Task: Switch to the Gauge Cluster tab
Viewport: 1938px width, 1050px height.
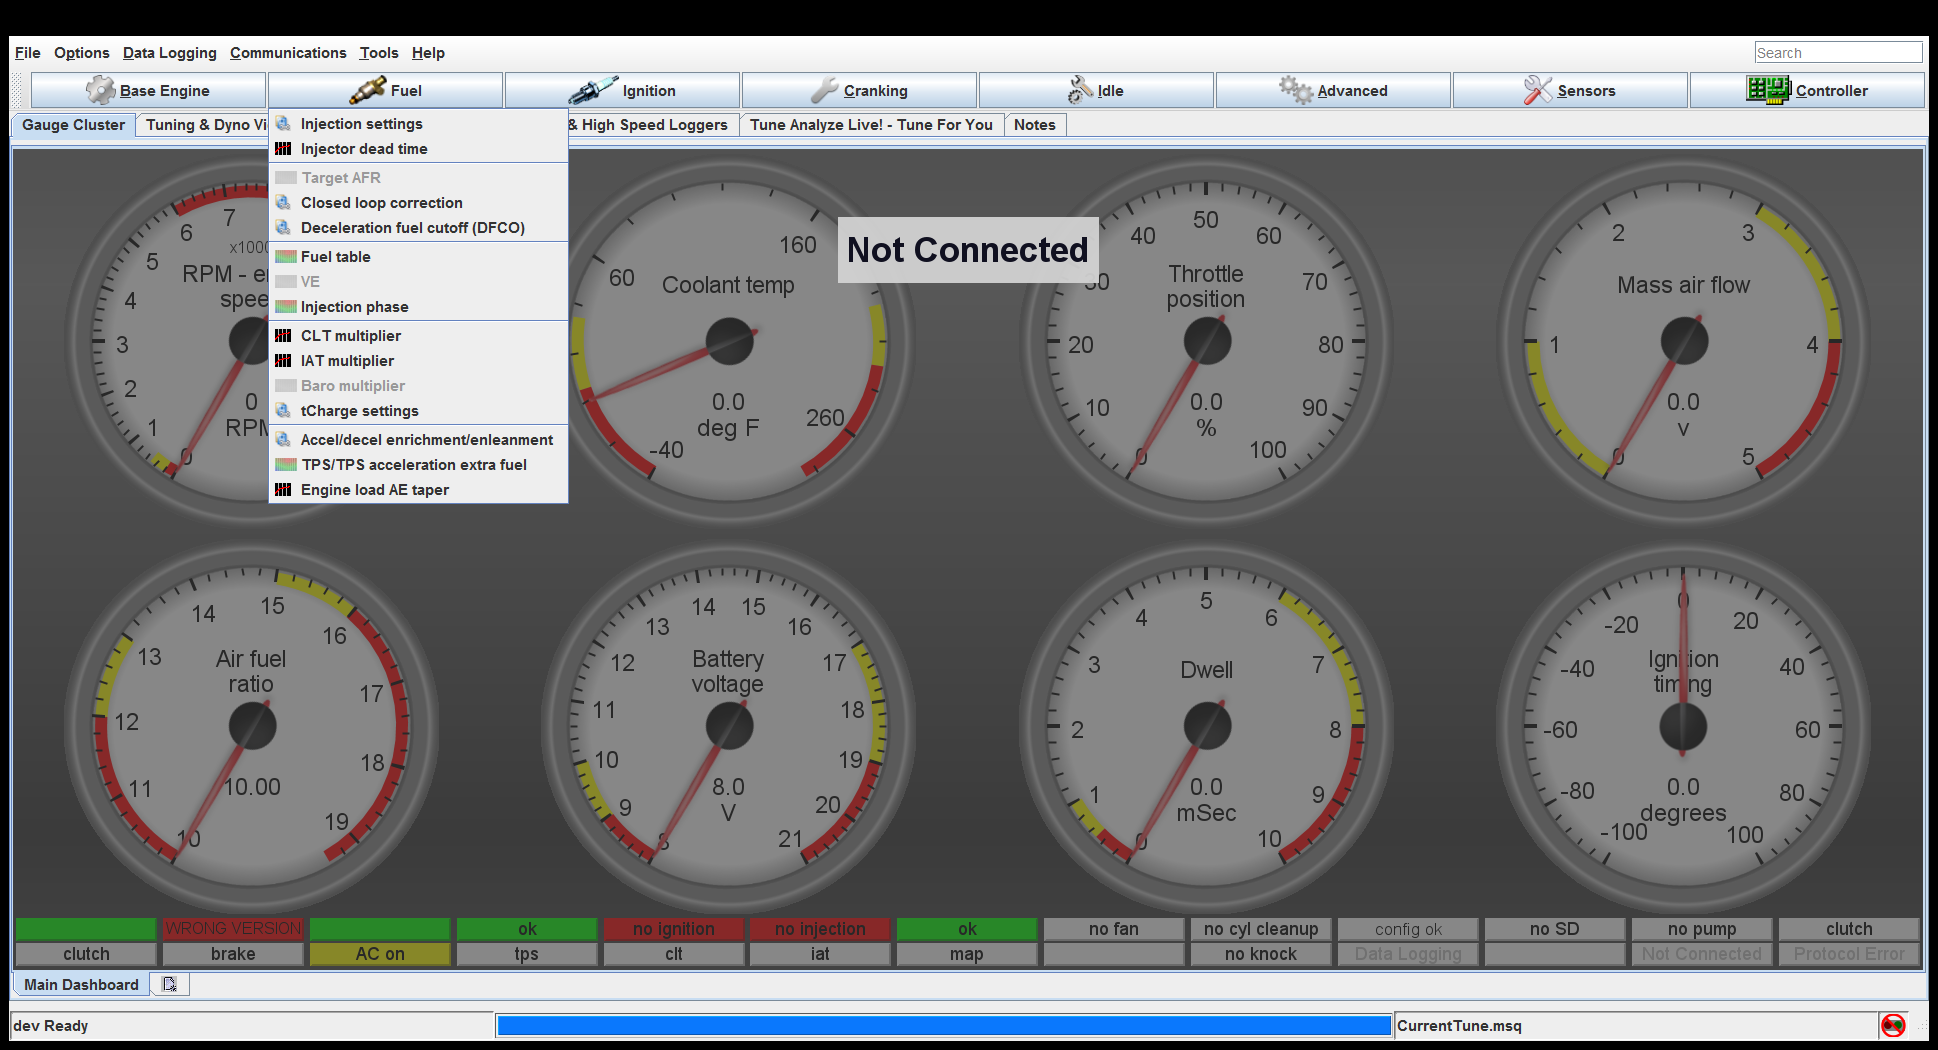Action: click(74, 125)
